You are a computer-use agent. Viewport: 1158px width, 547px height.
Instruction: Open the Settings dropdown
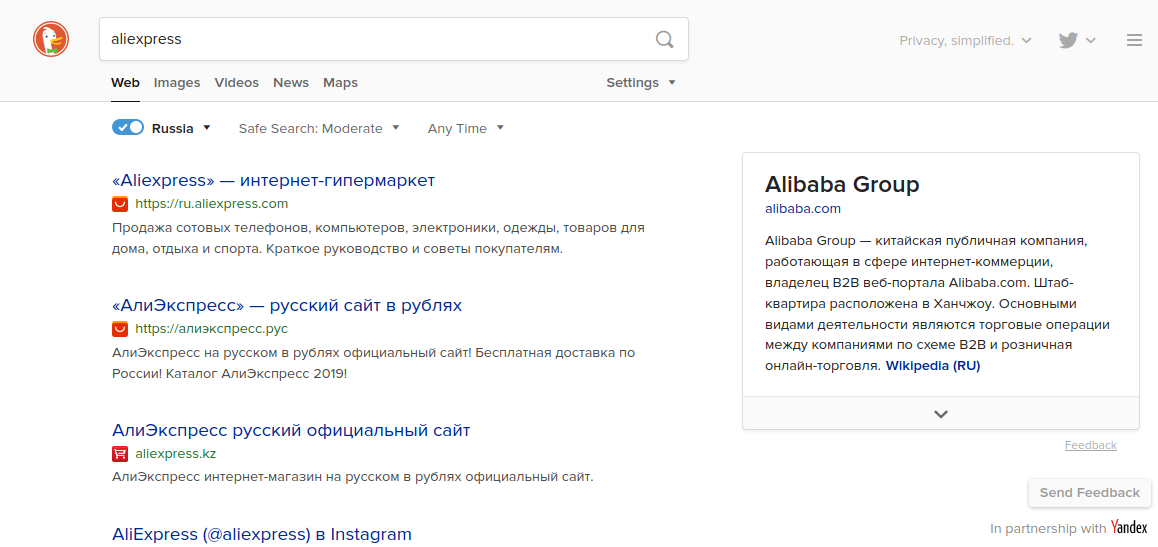click(641, 83)
